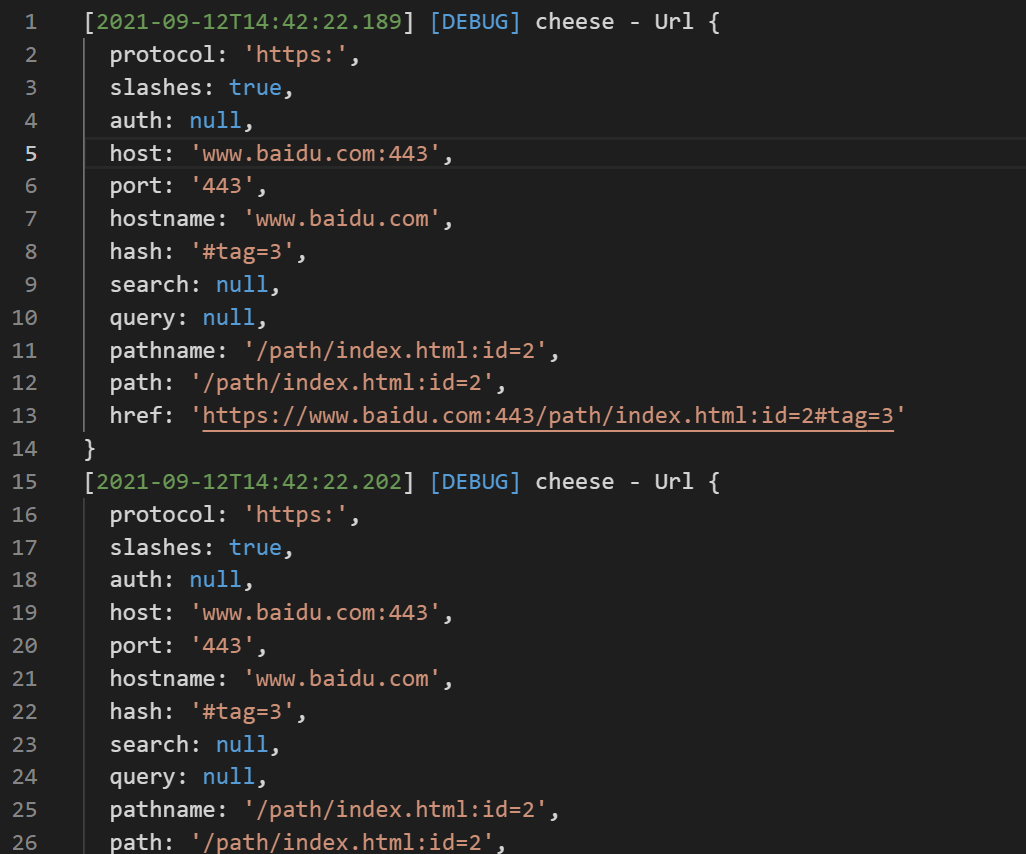
Task: Click line number 5 in the gutter
Action: [31, 154]
